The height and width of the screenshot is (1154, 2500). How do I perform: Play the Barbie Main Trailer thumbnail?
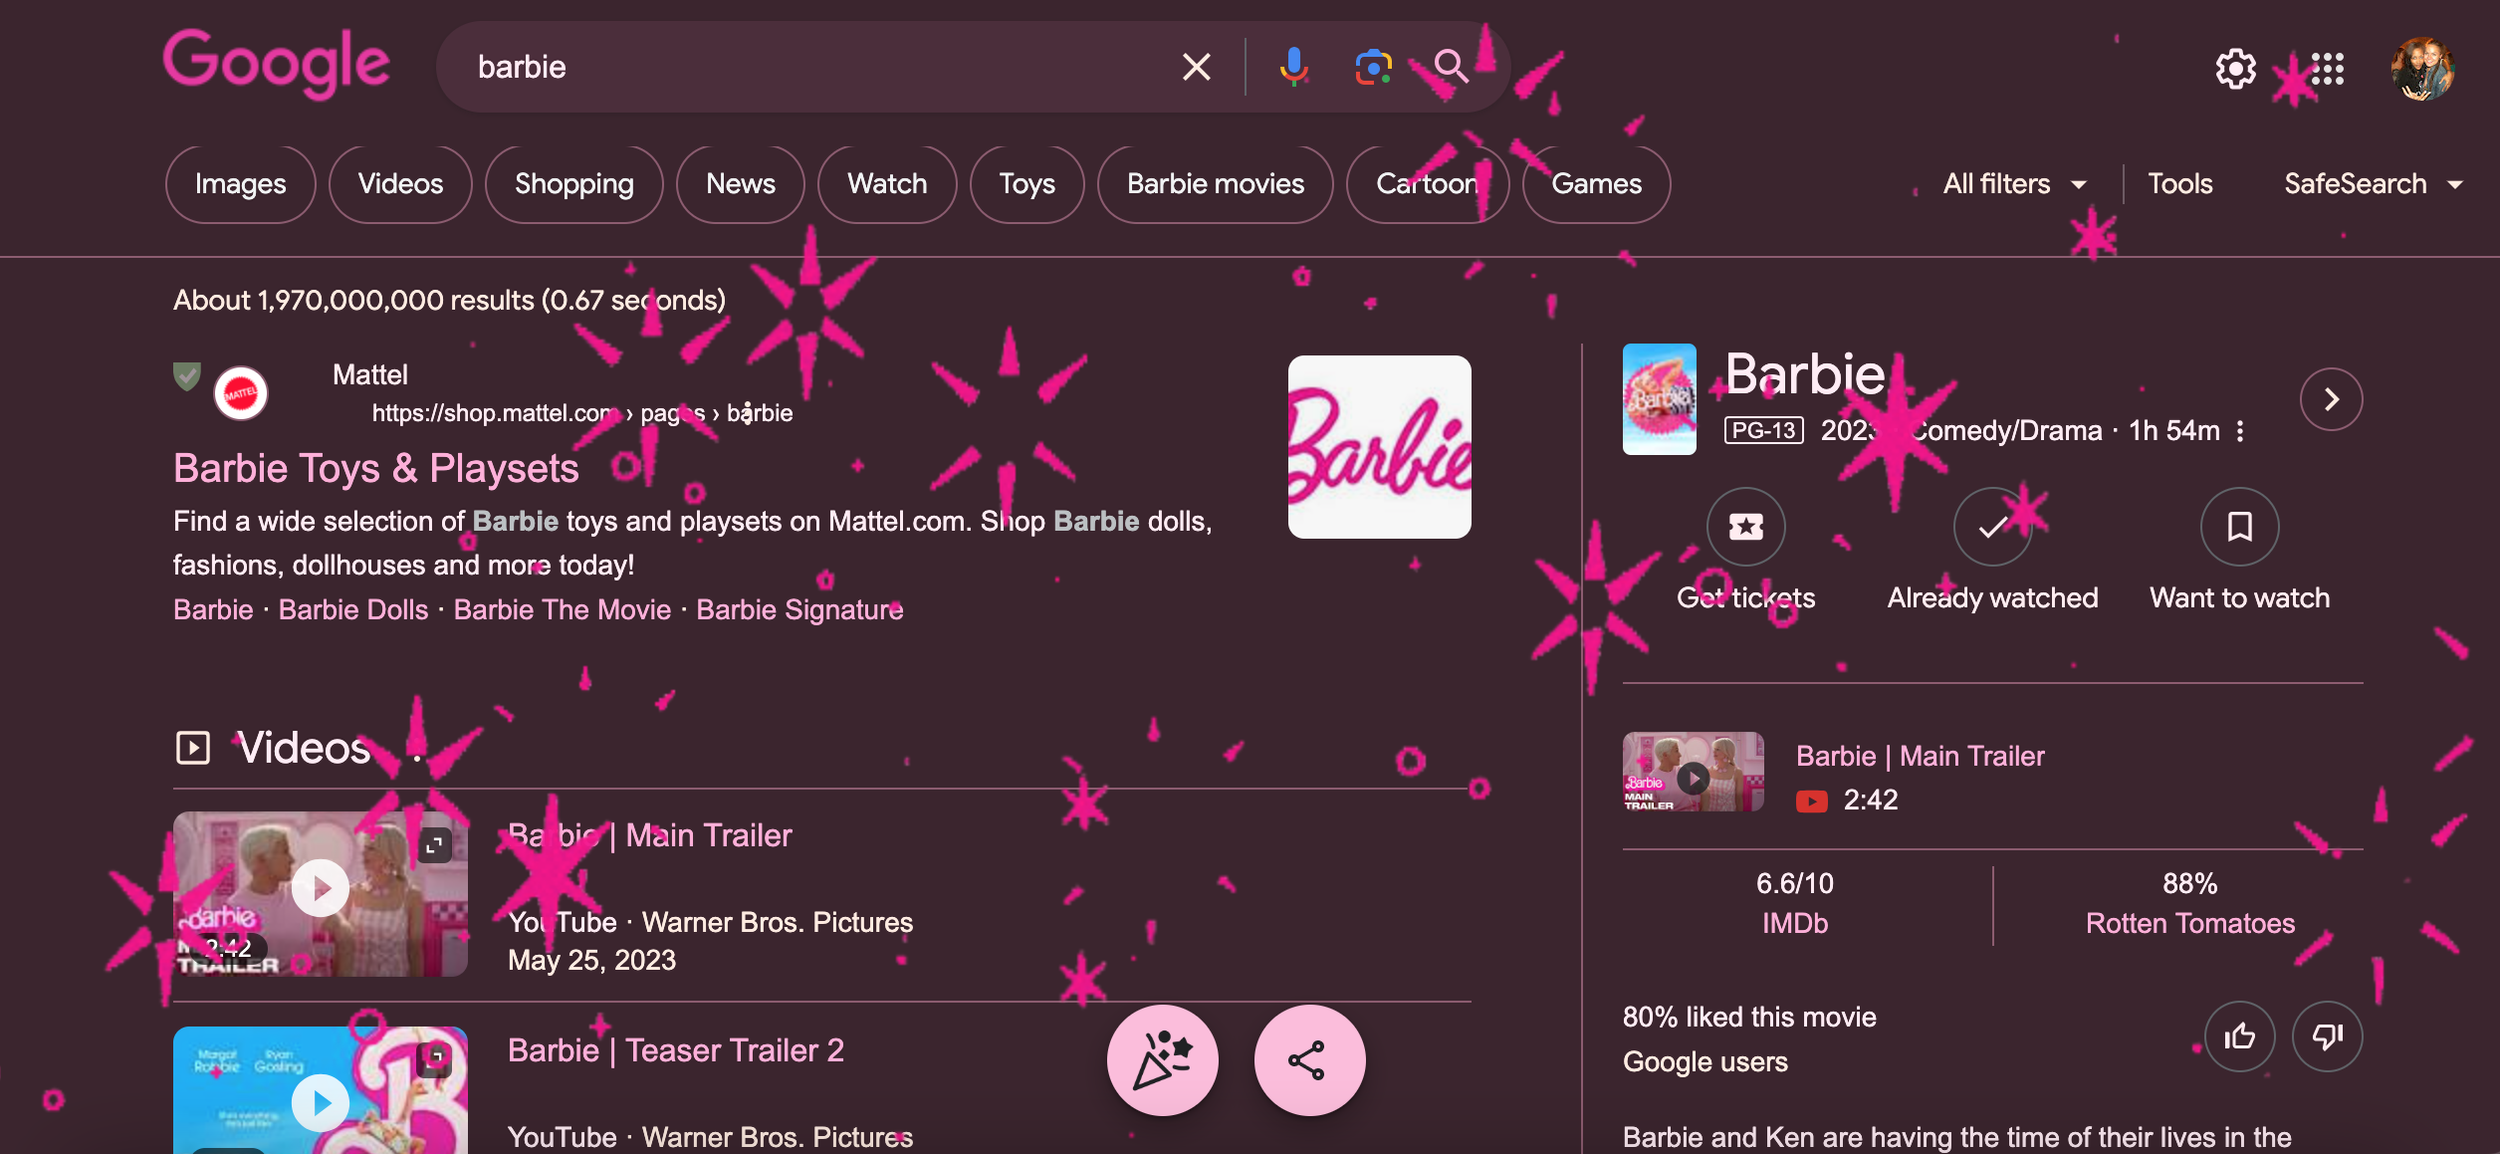tap(320, 889)
